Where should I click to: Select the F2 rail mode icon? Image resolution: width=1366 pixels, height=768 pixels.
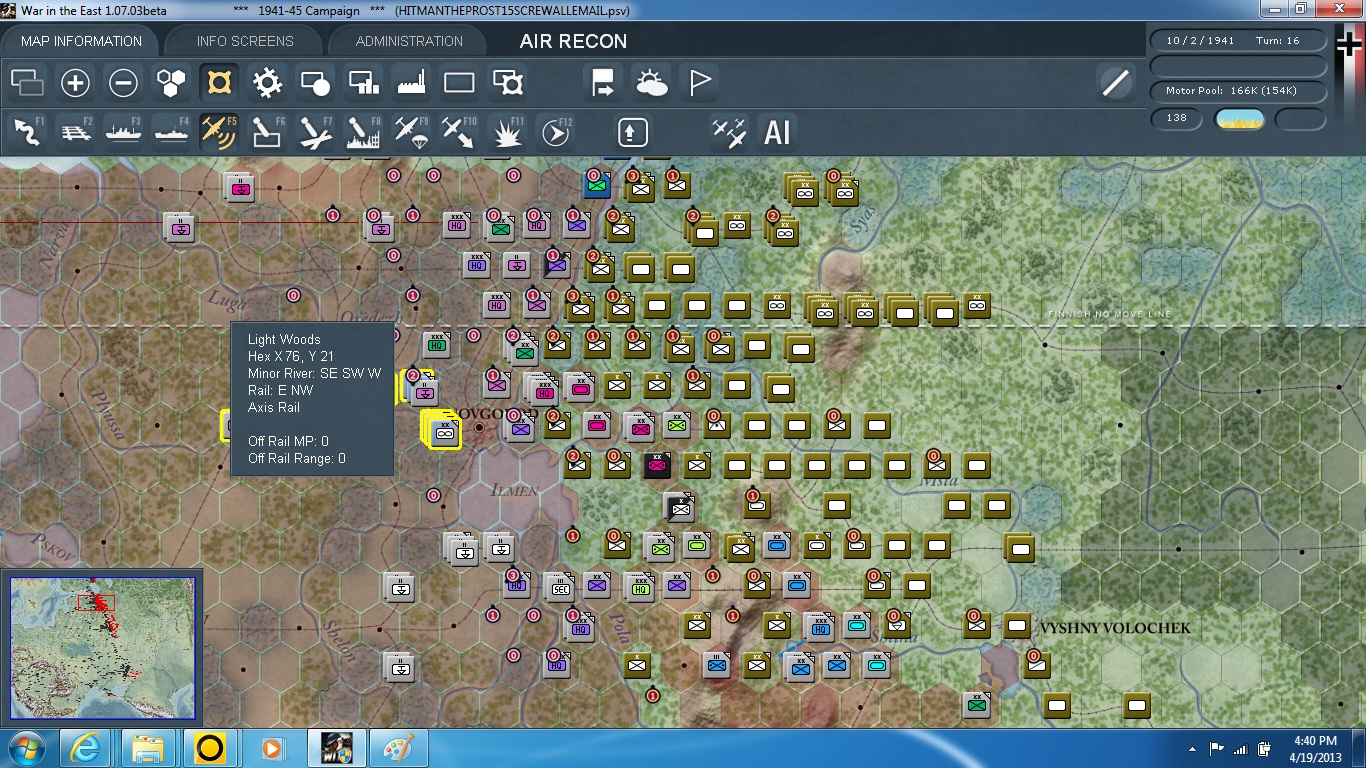[x=75, y=131]
